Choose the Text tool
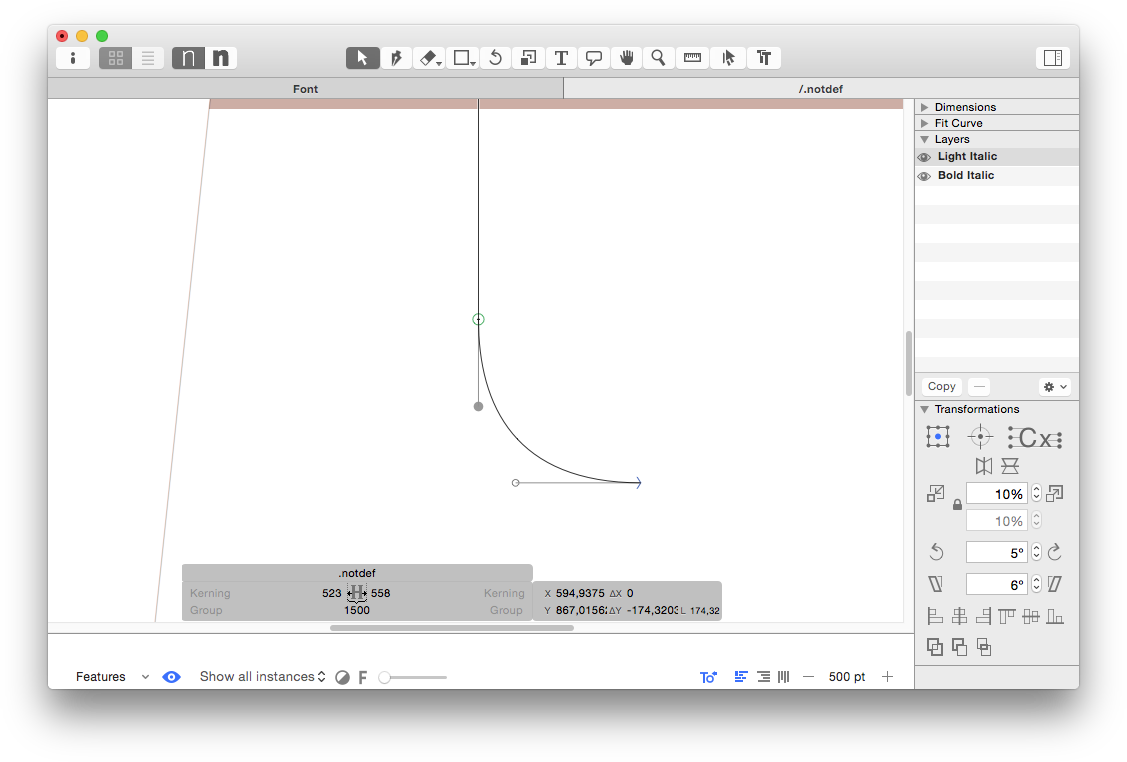 561,58
